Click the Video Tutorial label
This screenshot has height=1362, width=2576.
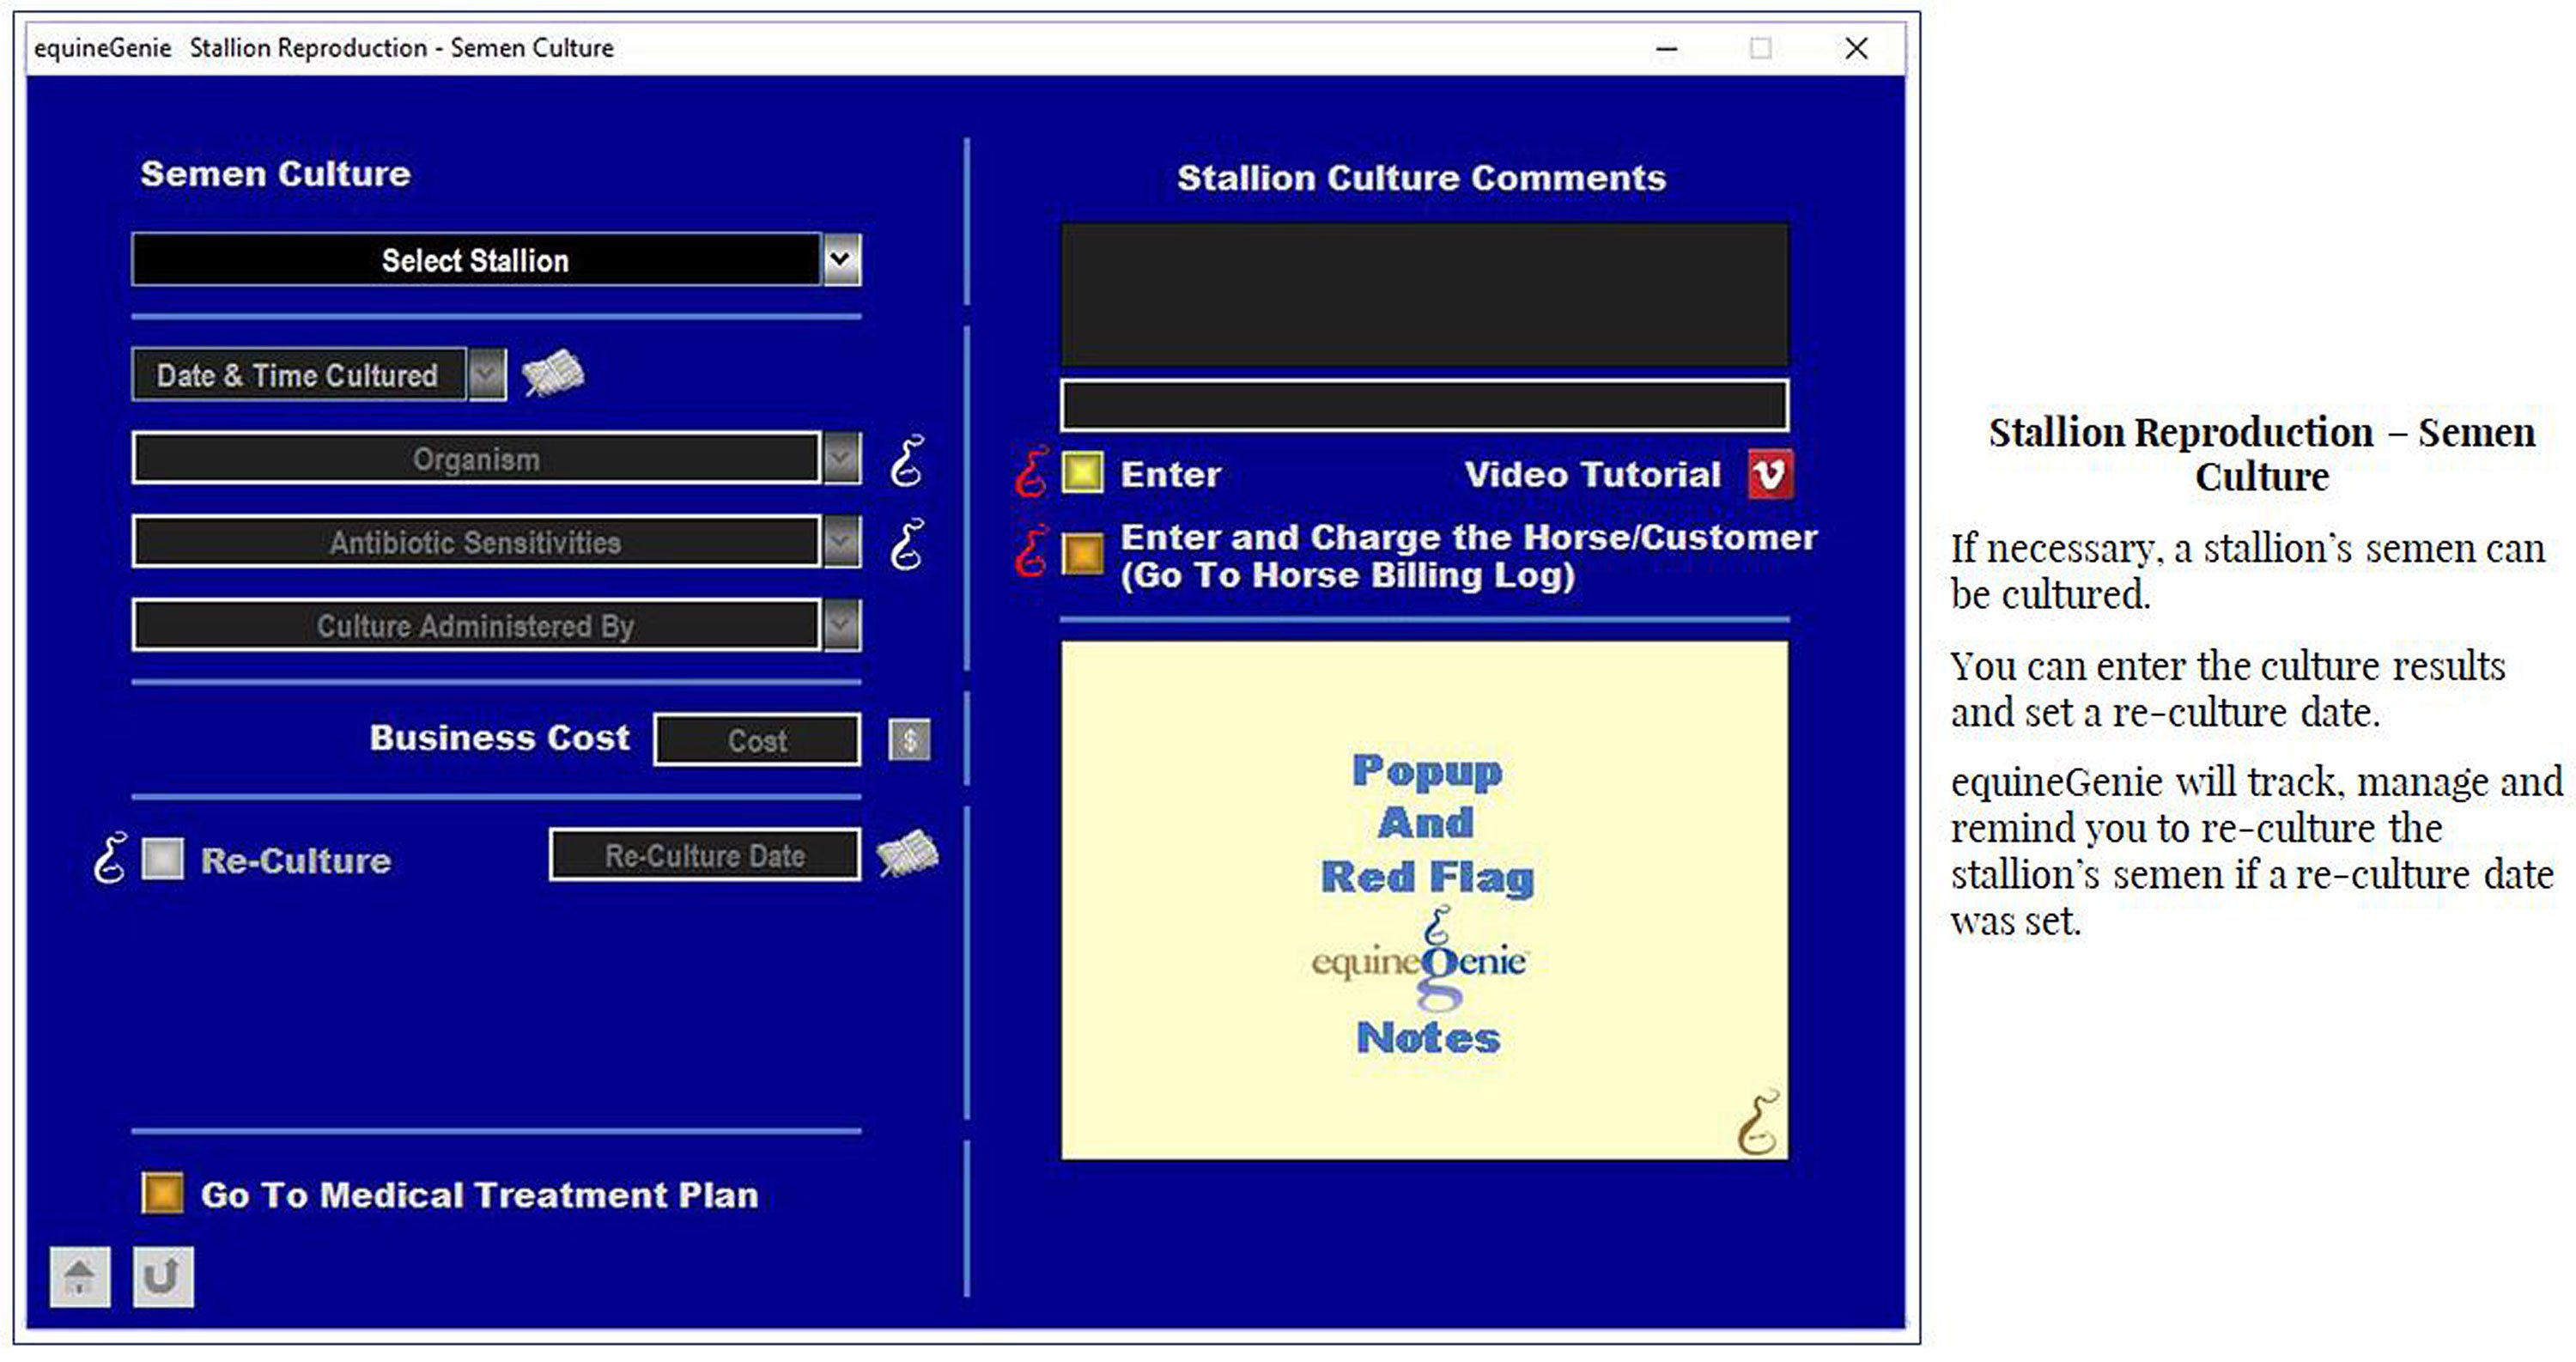1592,474
